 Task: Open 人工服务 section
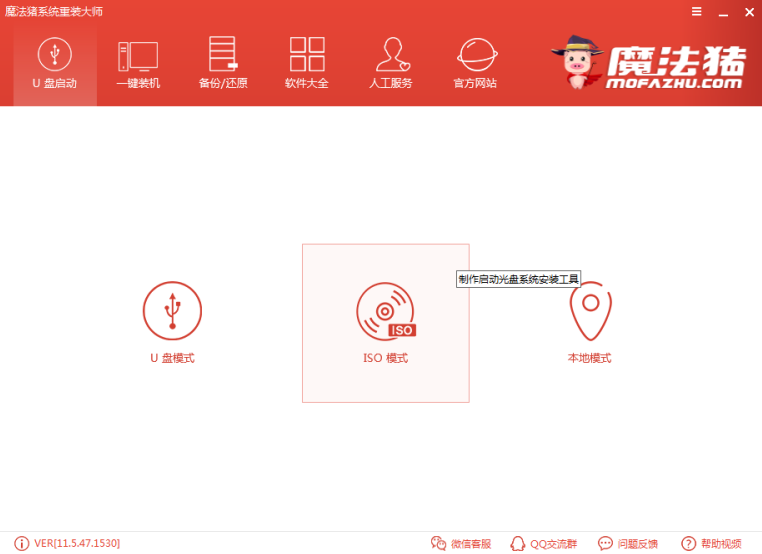coord(391,63)
